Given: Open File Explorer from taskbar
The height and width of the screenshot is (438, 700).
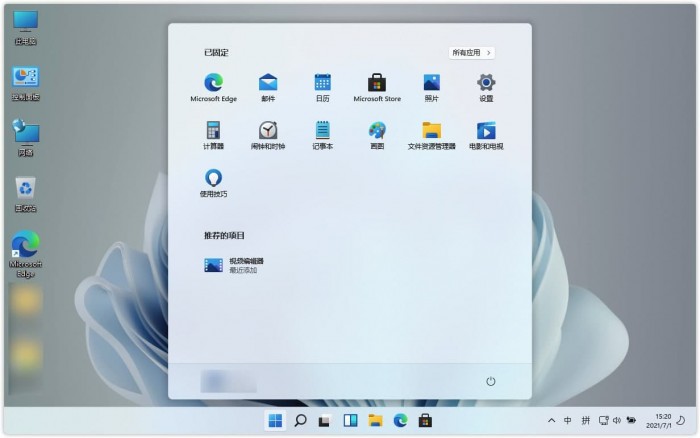Looking at the screenshot, I should 375,421.
